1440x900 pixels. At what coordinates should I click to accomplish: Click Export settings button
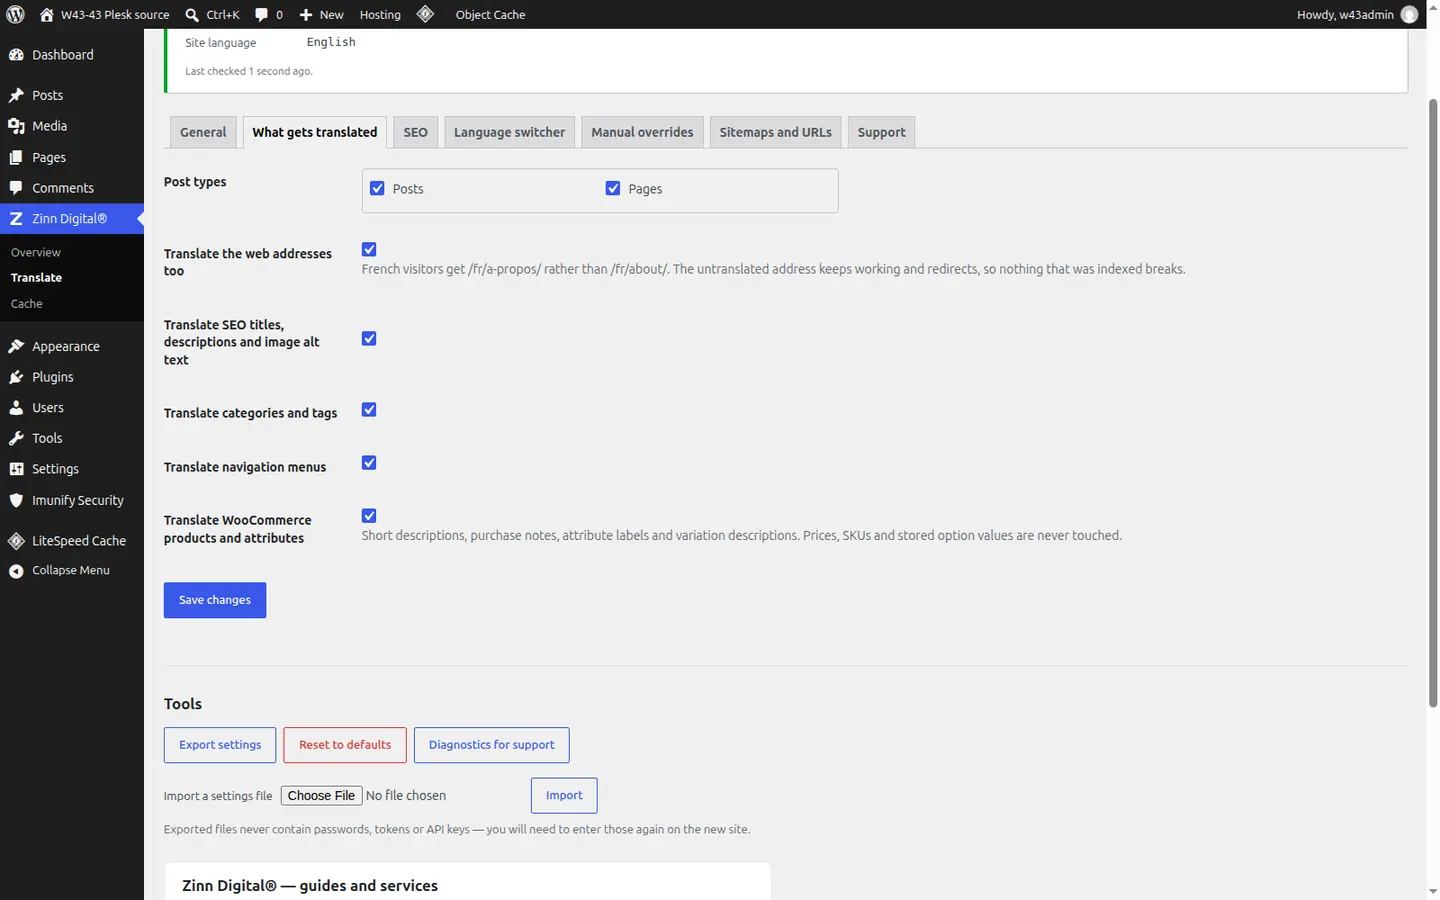tap(220, 745)
